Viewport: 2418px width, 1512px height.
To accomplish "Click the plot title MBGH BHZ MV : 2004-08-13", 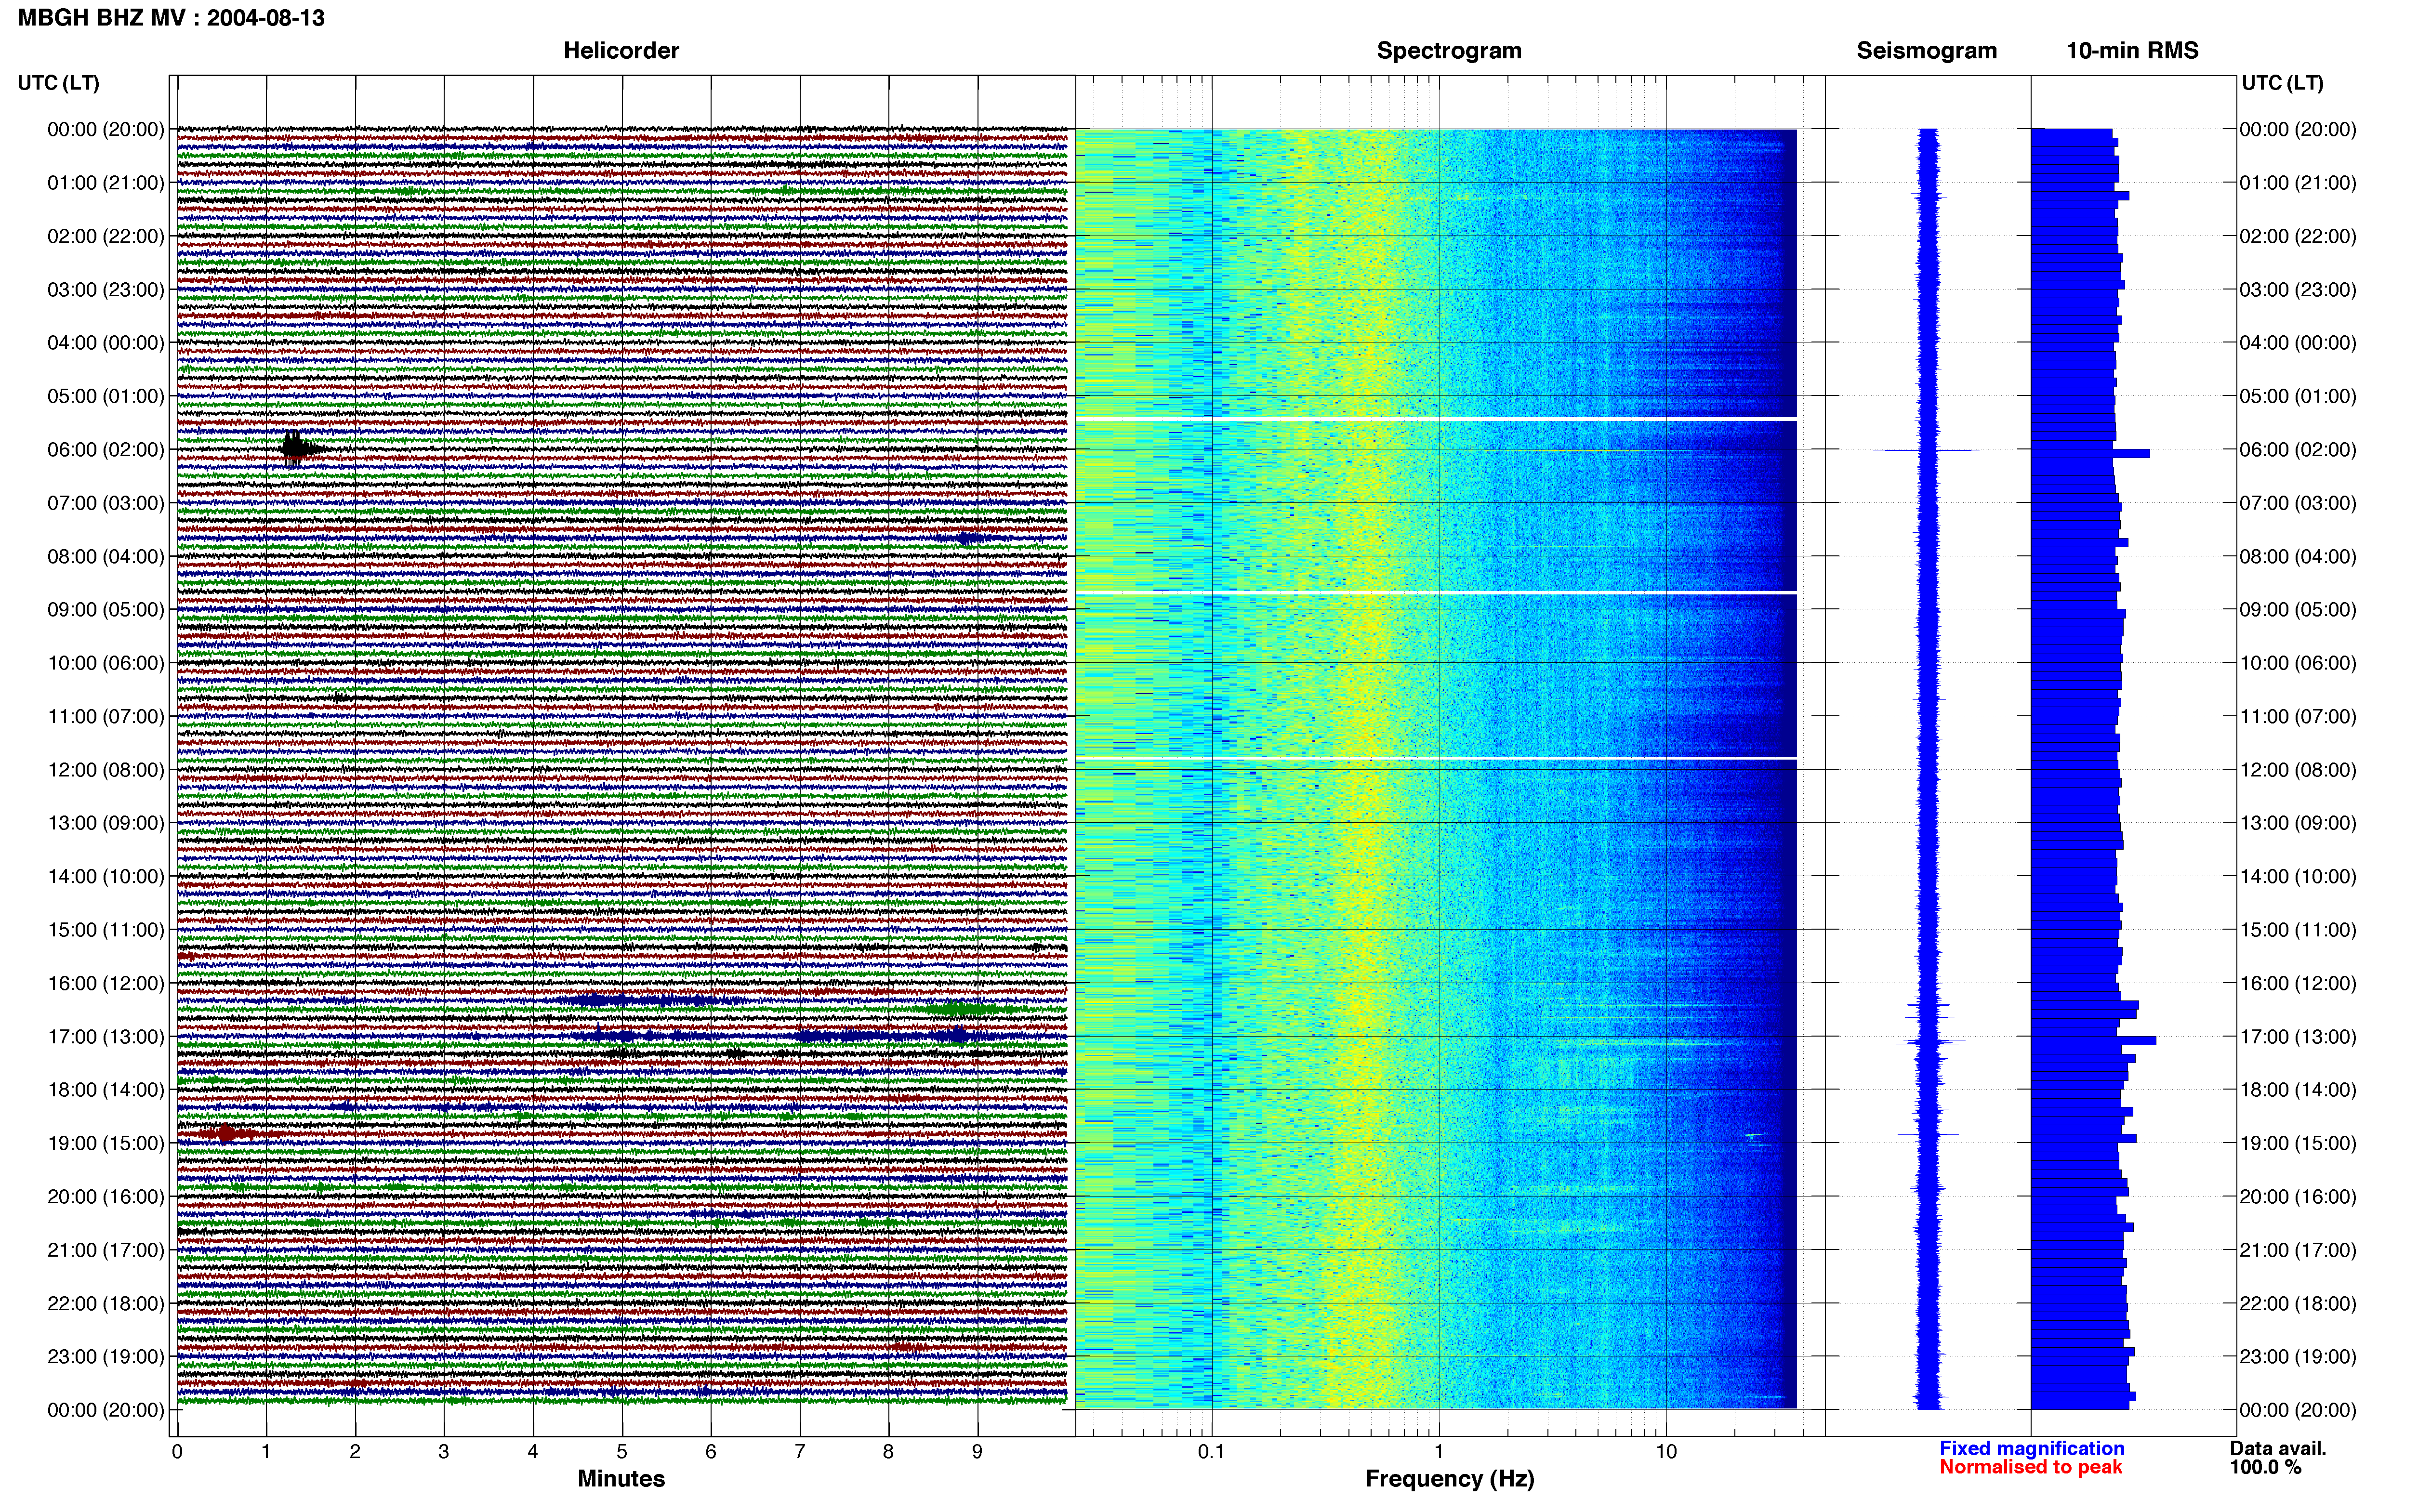I will [x=171, y=18].
